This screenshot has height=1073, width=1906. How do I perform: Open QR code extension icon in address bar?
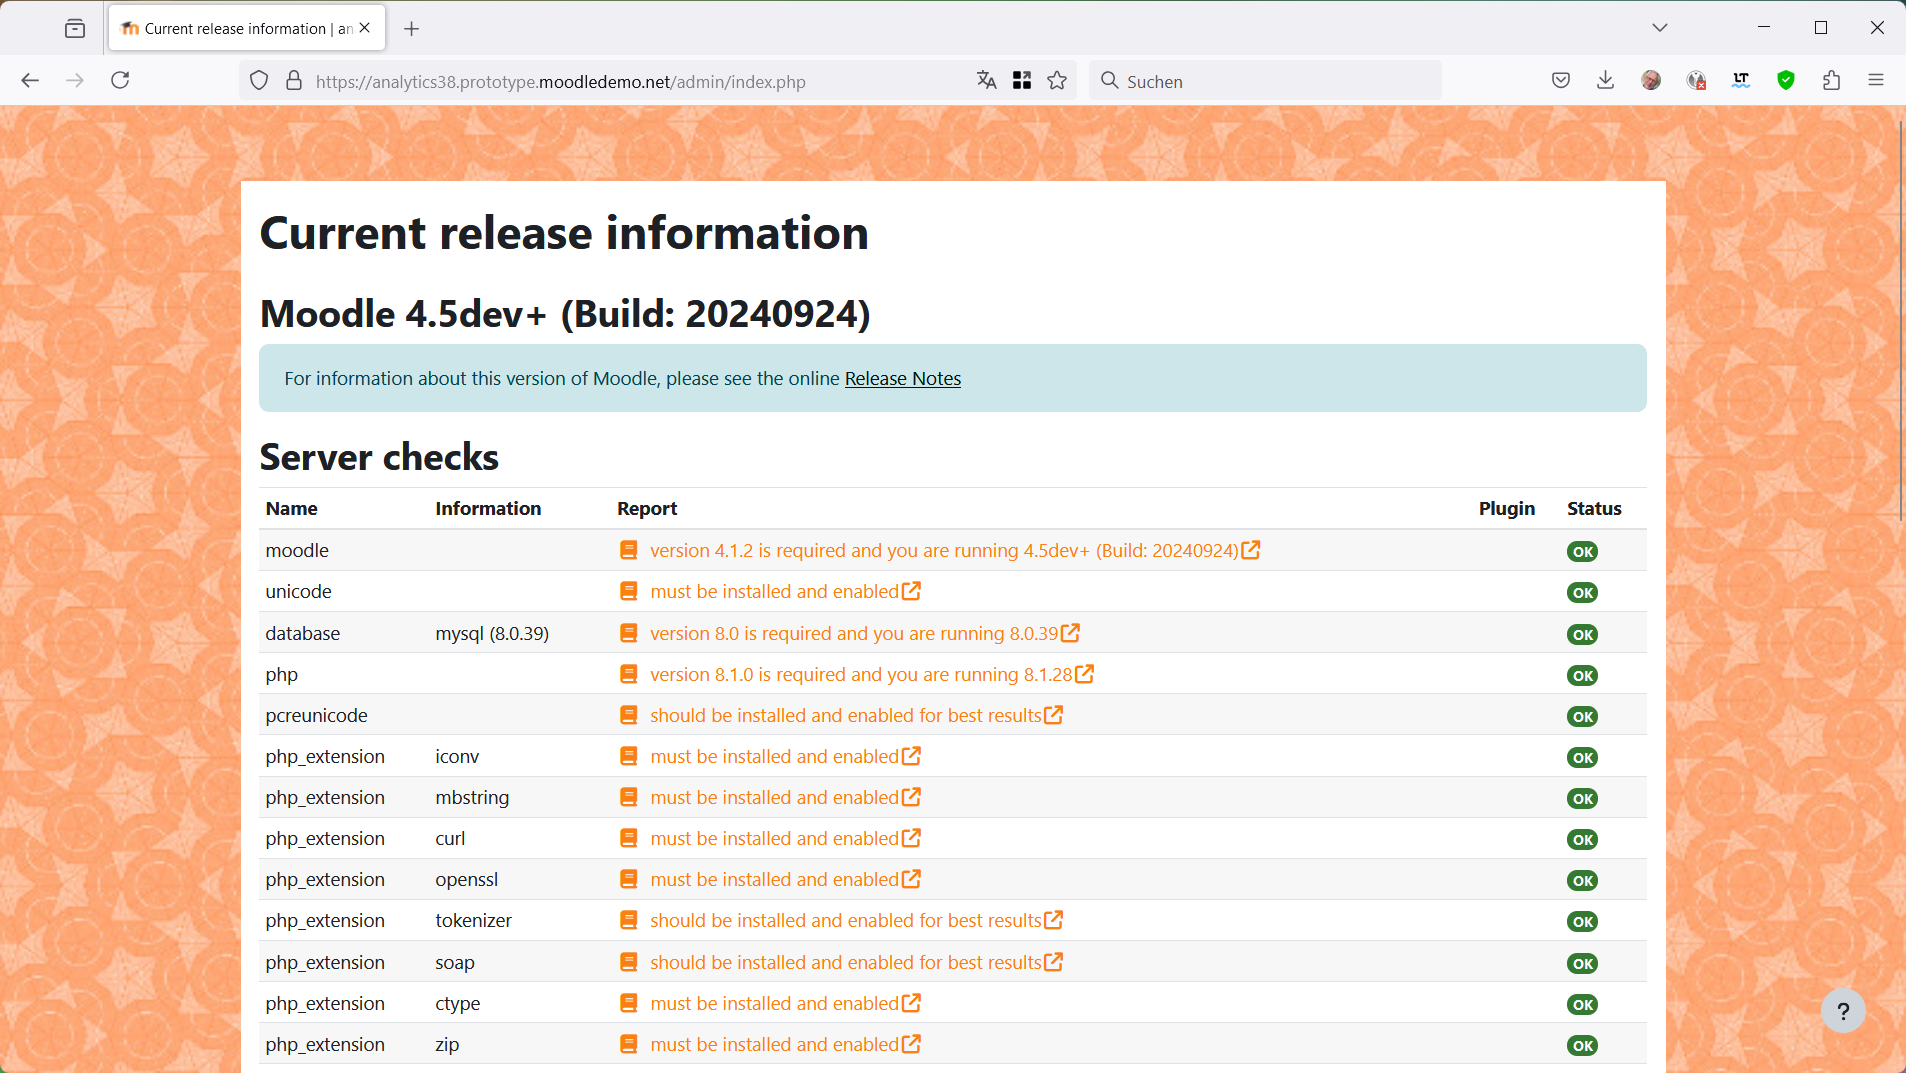point(1022,81)
